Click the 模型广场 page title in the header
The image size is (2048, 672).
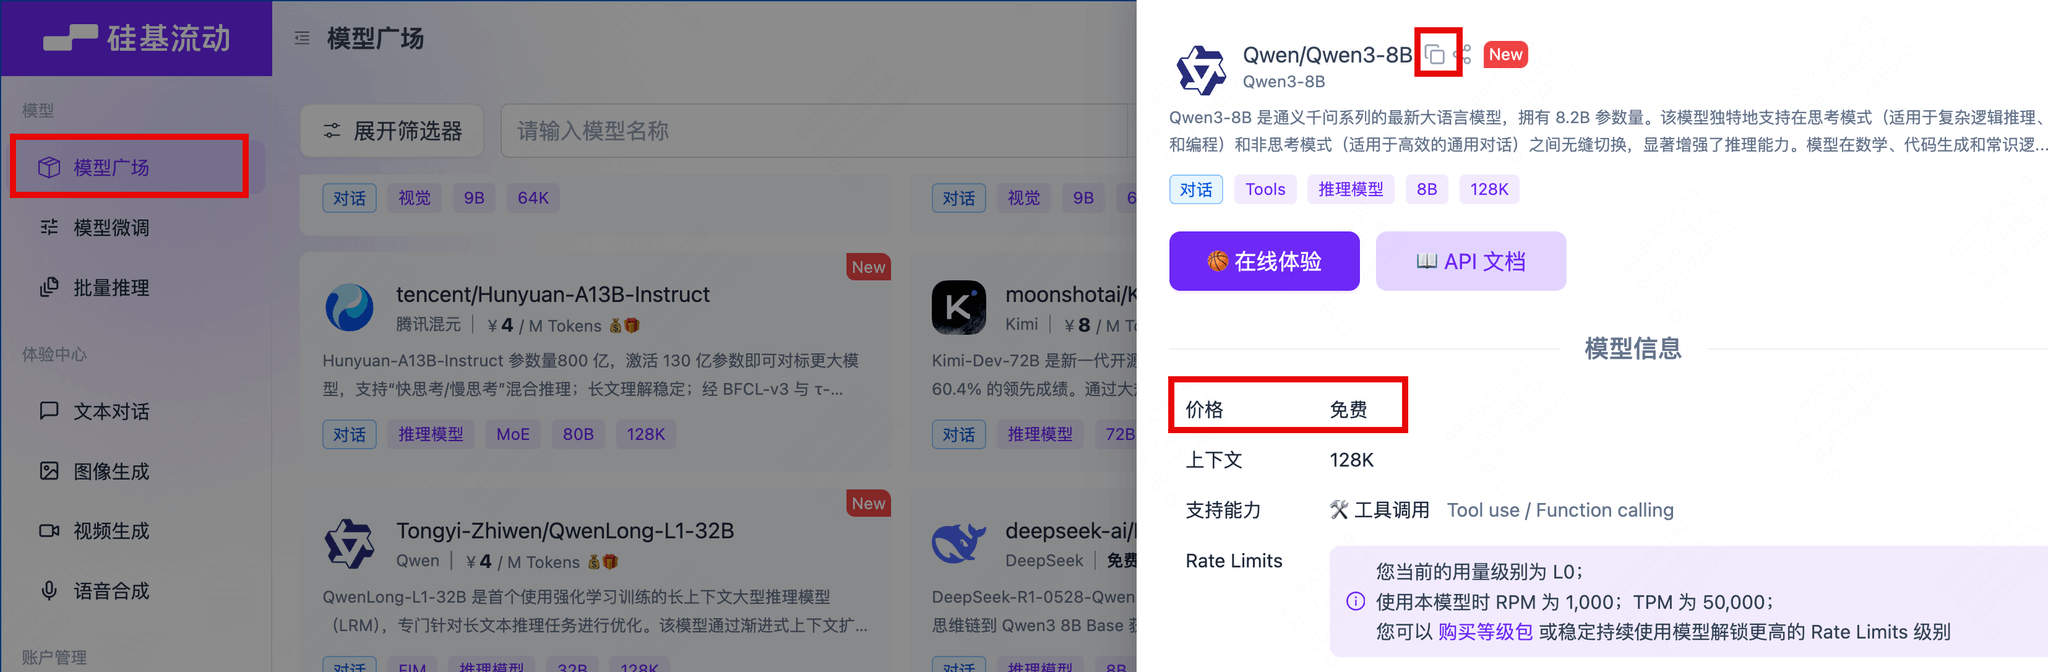(x=375, y=38)
